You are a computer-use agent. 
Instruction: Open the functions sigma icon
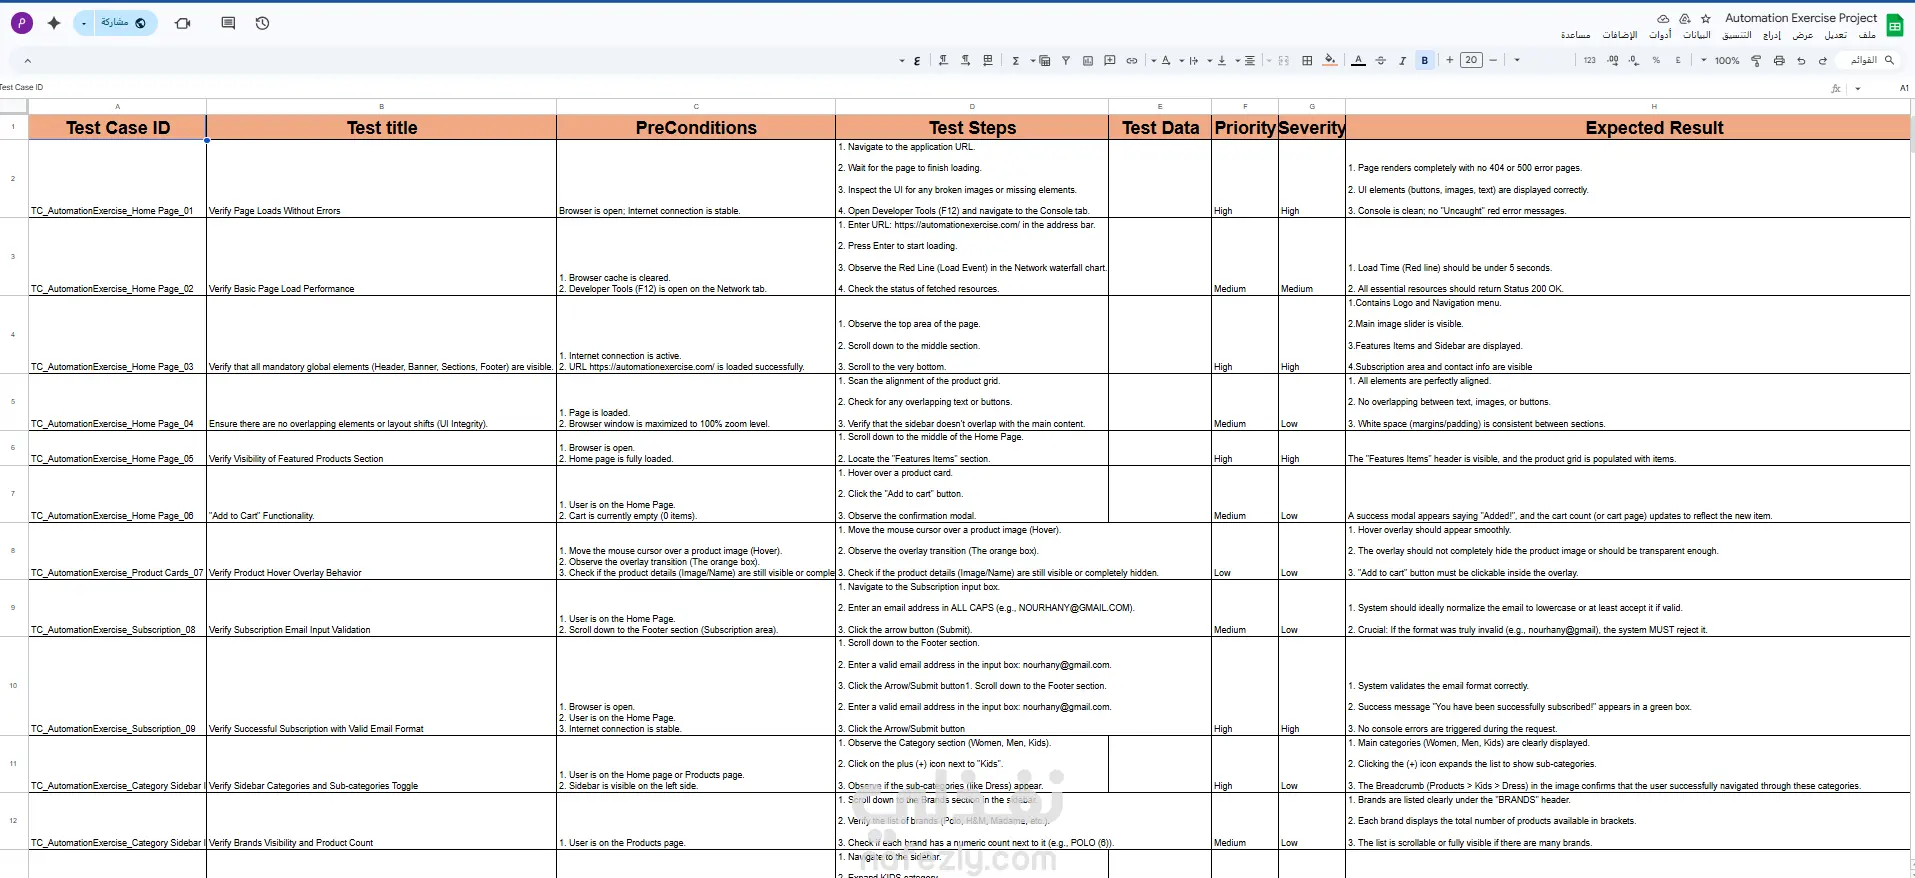pyautogui.click(x=1016, y=60)
